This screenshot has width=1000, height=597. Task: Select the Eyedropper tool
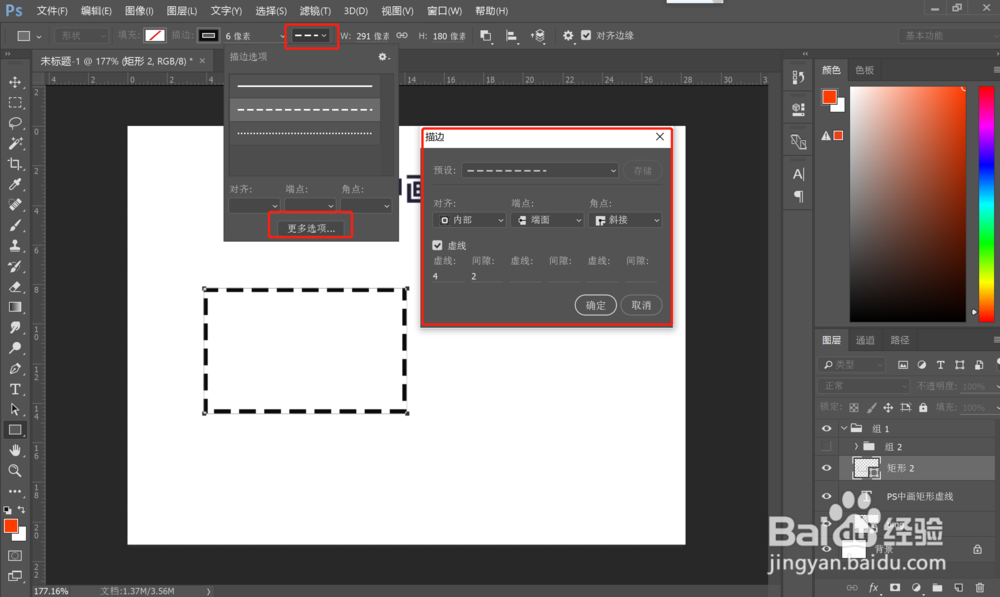pyautogui.click(x=15, y=184)
